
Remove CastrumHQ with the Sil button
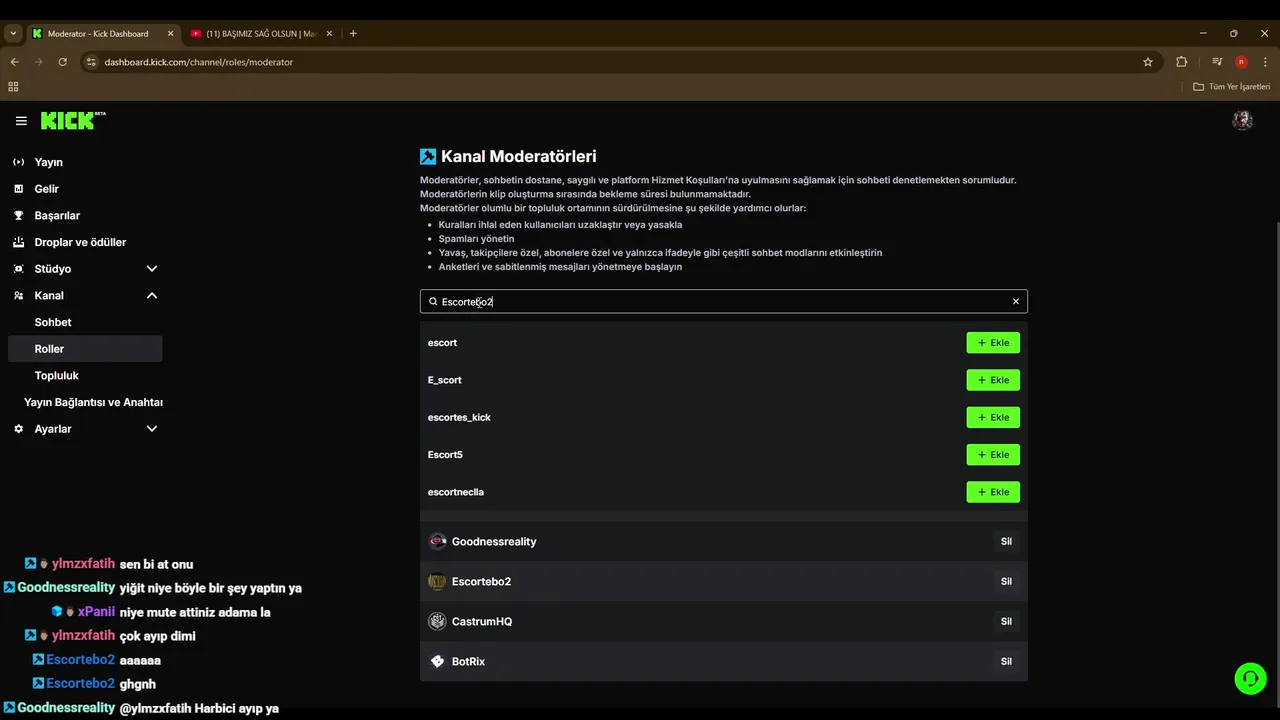coord(1006,621)
